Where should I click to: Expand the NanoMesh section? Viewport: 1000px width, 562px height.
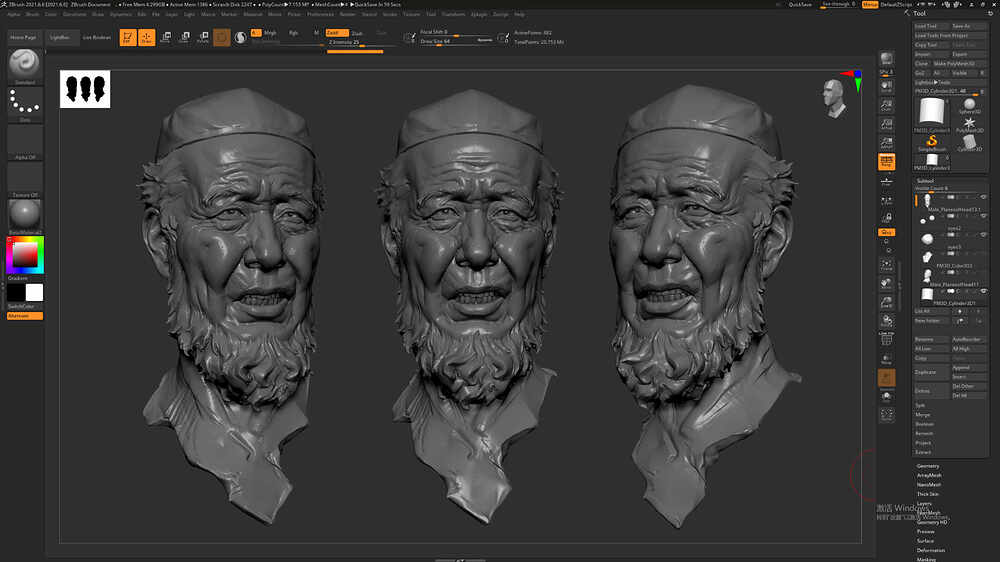929,485
